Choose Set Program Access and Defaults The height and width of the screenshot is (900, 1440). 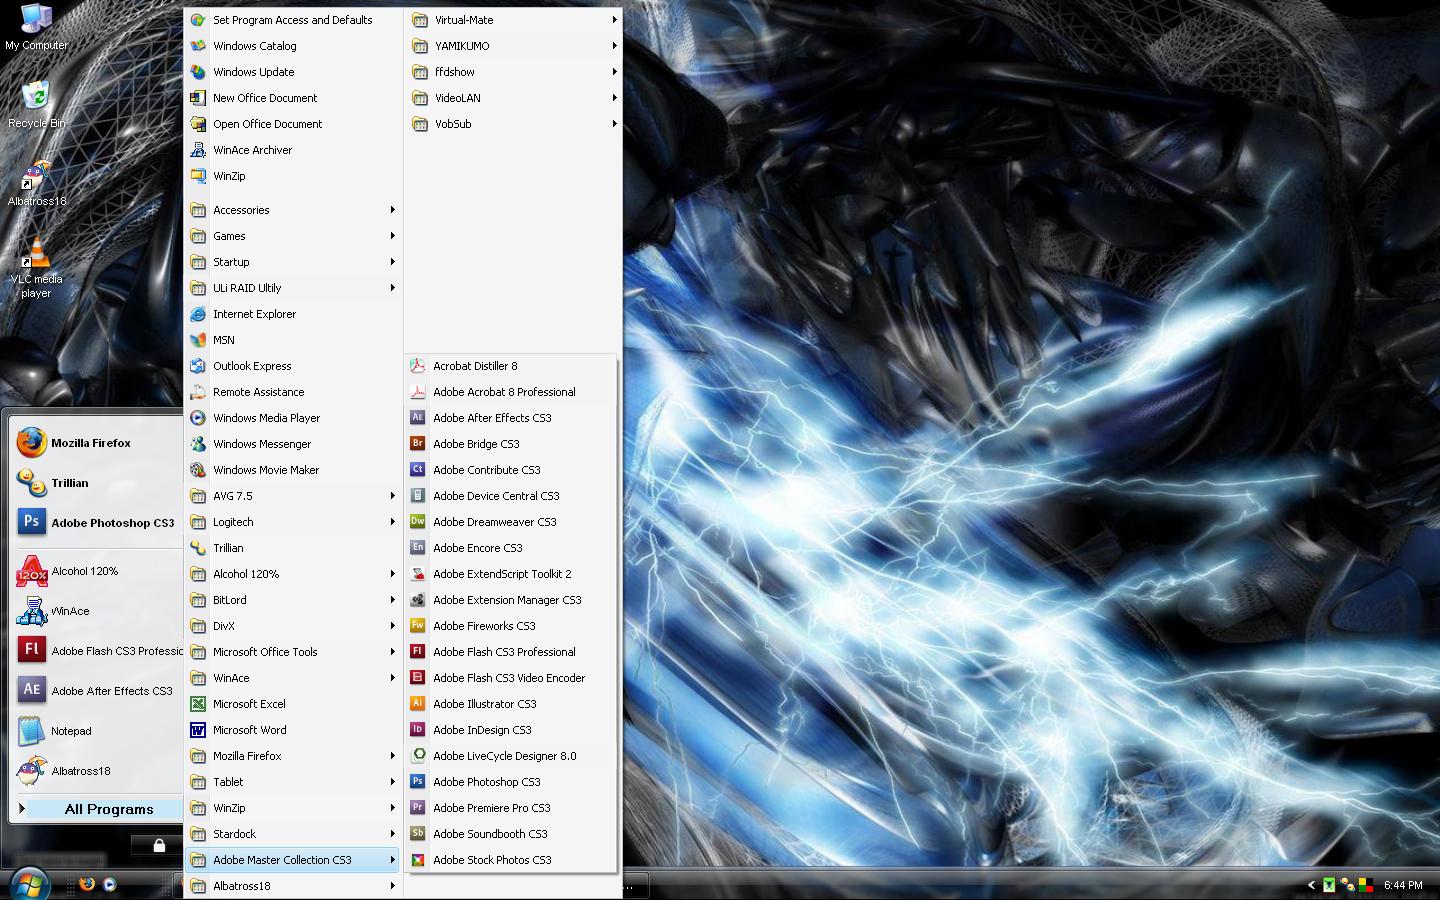point(294,20)
